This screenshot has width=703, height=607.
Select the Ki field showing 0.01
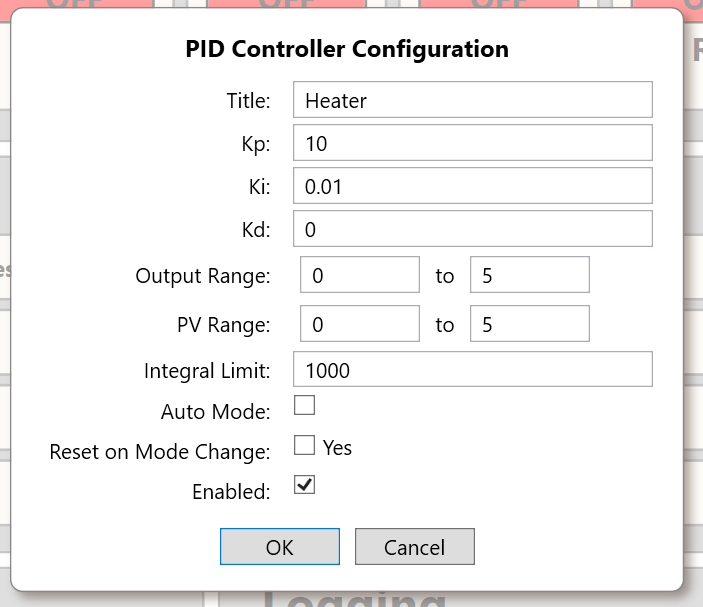pos(473,186)
